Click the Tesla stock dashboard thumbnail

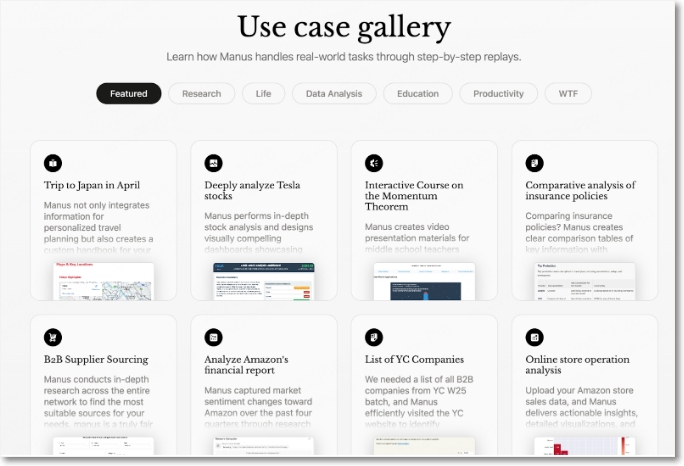264,281
